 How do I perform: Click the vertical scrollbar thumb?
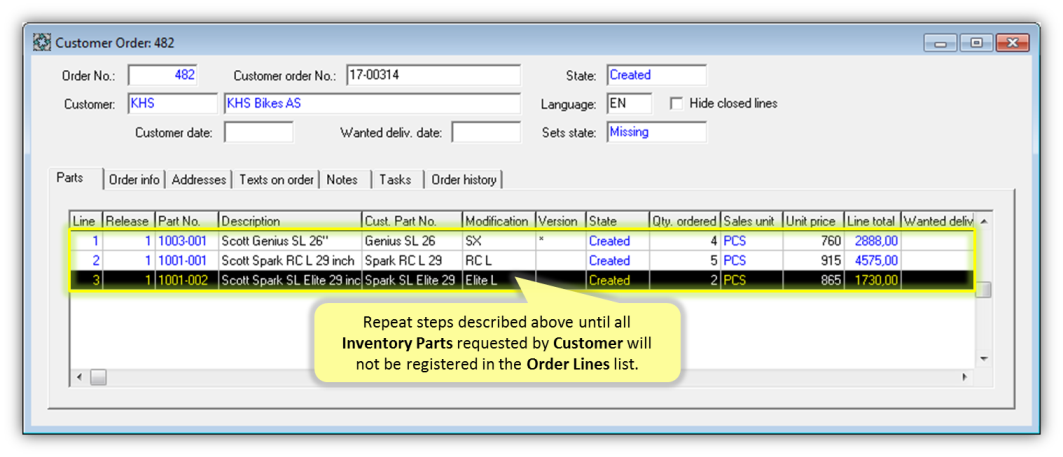coord(984,290)
